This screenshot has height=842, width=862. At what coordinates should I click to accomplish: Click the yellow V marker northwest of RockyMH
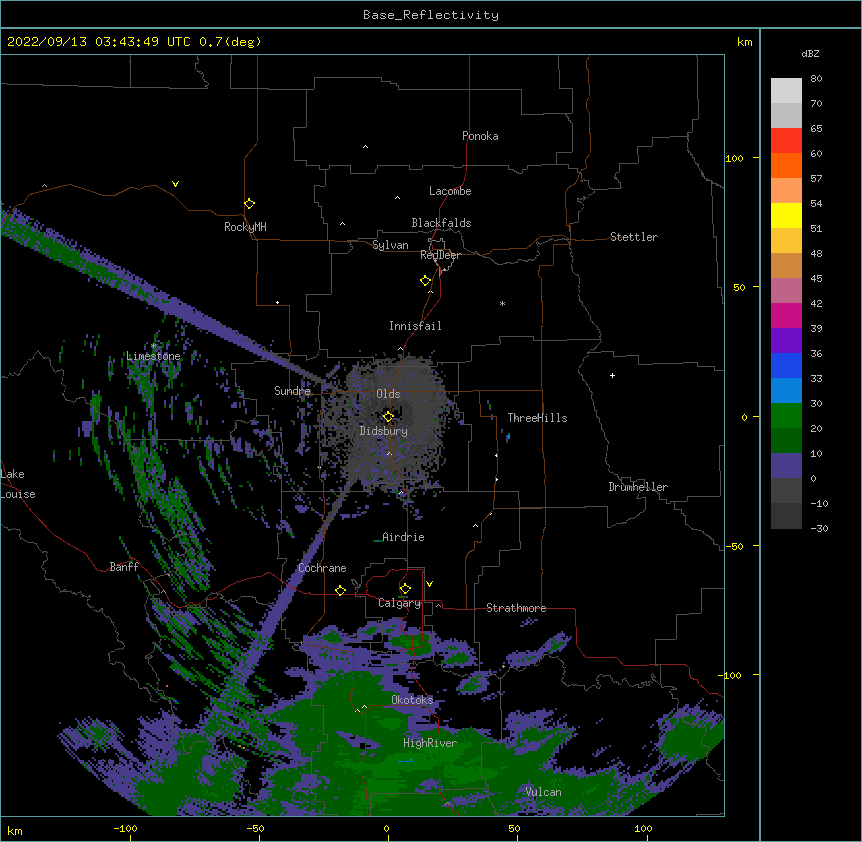(x=175, y=184)
